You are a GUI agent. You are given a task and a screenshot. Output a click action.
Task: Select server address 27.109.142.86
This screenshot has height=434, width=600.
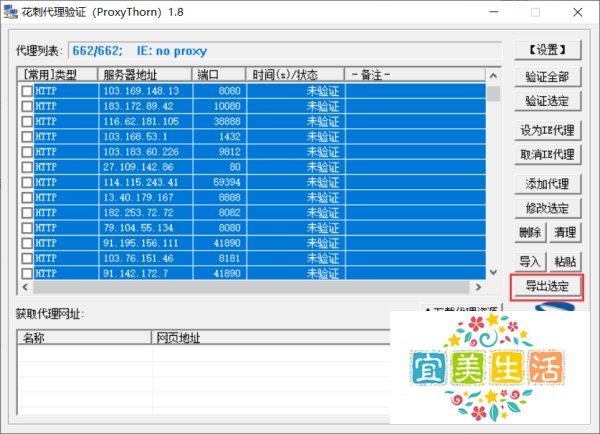click(x=138, y=167)
